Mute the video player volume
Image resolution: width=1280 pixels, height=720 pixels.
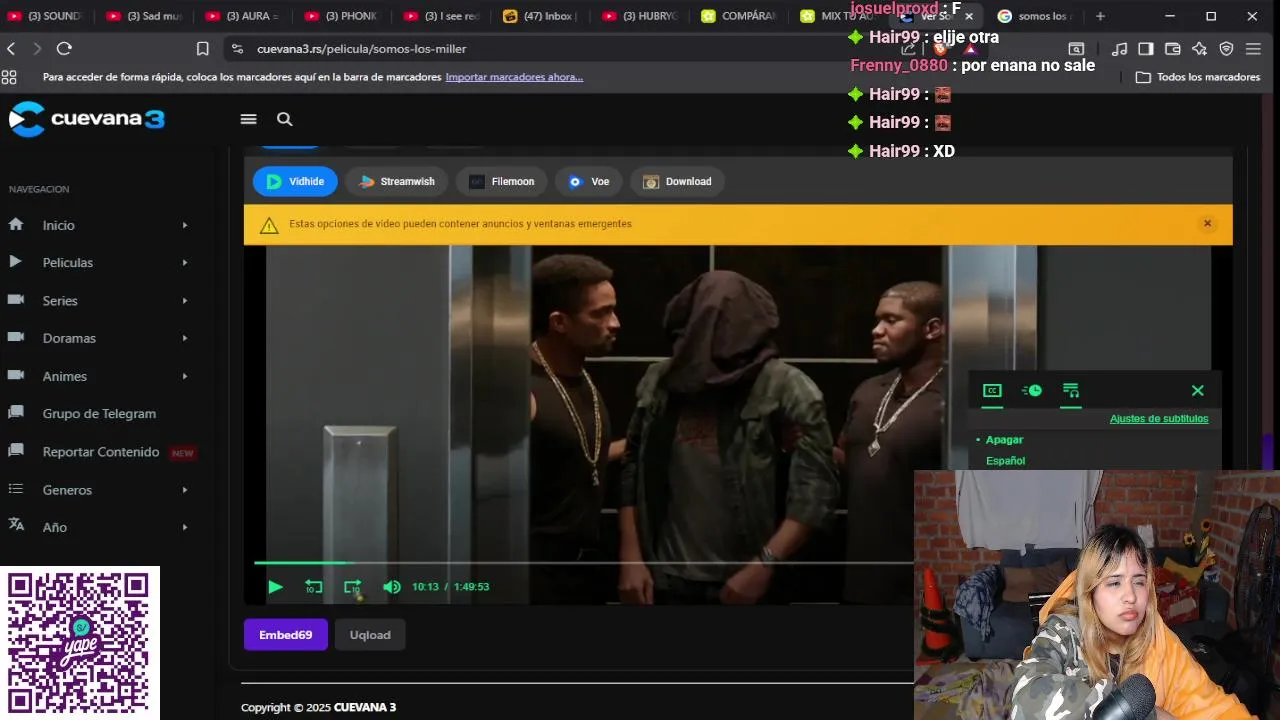click(392, 587)
